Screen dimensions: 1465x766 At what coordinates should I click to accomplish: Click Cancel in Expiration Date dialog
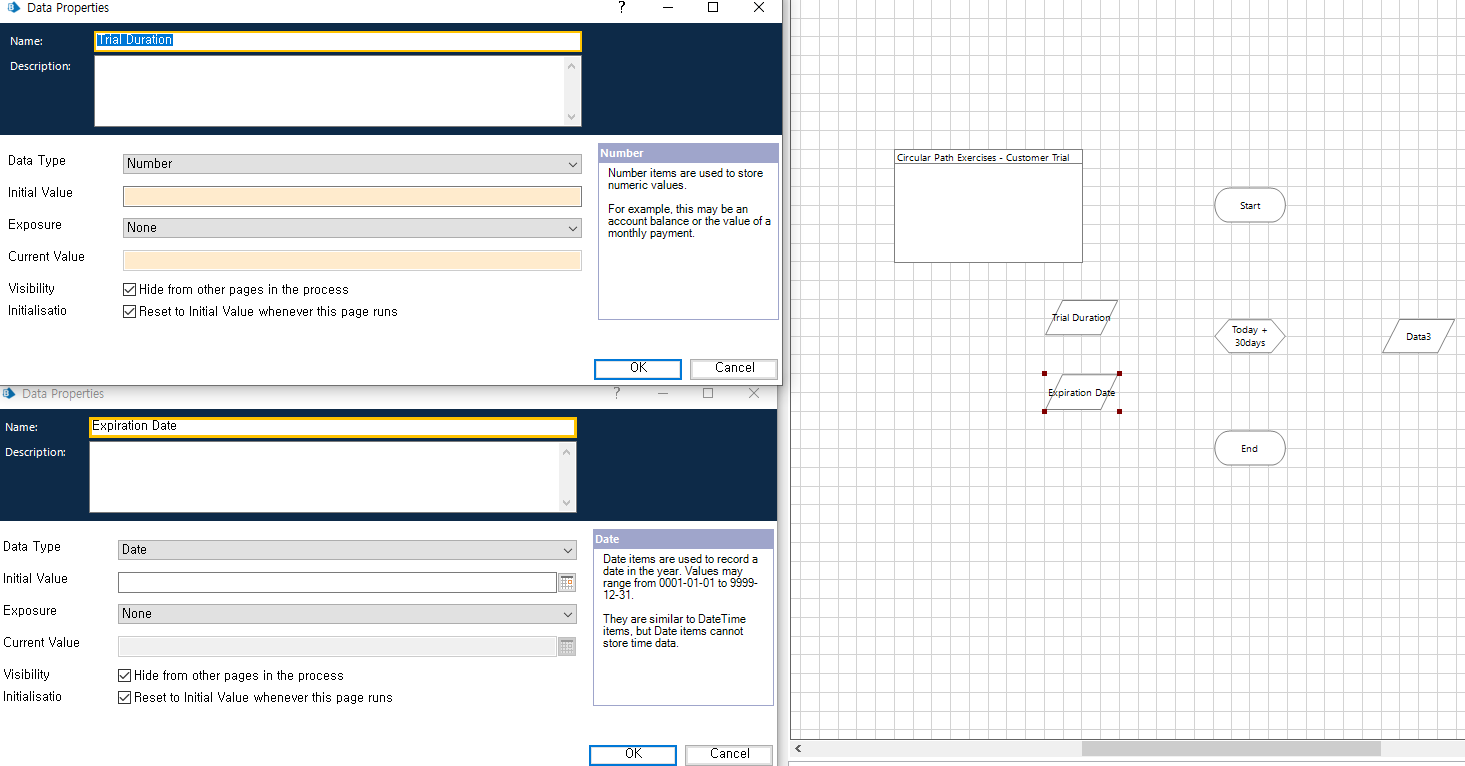(729, 754)
